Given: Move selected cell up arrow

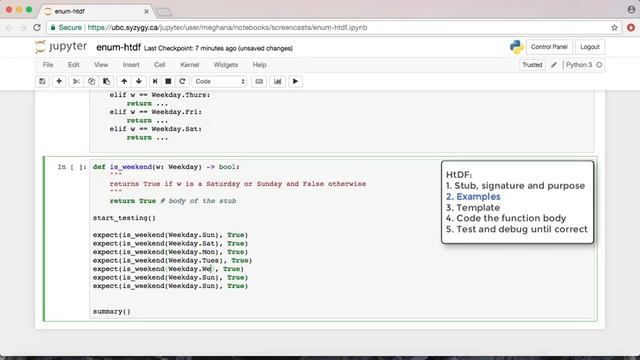Looking at the screenshot, I should tap(124, 81).
